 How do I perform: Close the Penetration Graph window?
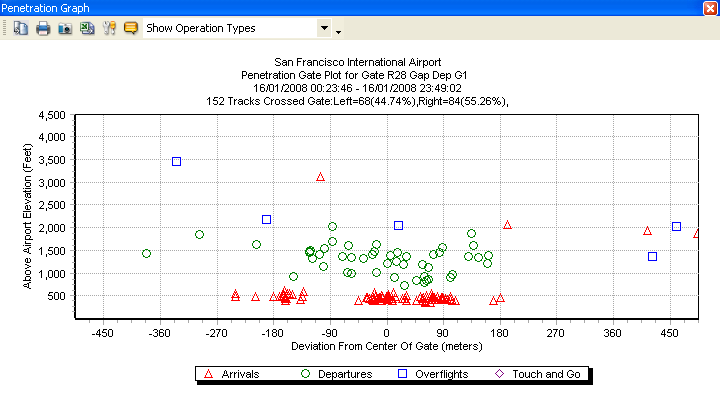point(710,8)
